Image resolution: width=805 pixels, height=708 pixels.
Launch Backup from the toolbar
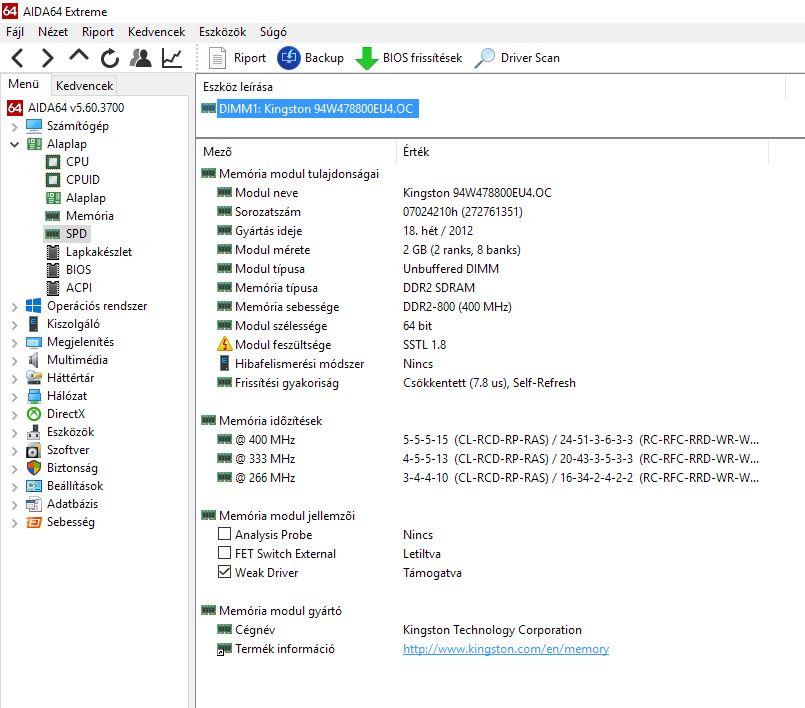(x=311, y=58)
